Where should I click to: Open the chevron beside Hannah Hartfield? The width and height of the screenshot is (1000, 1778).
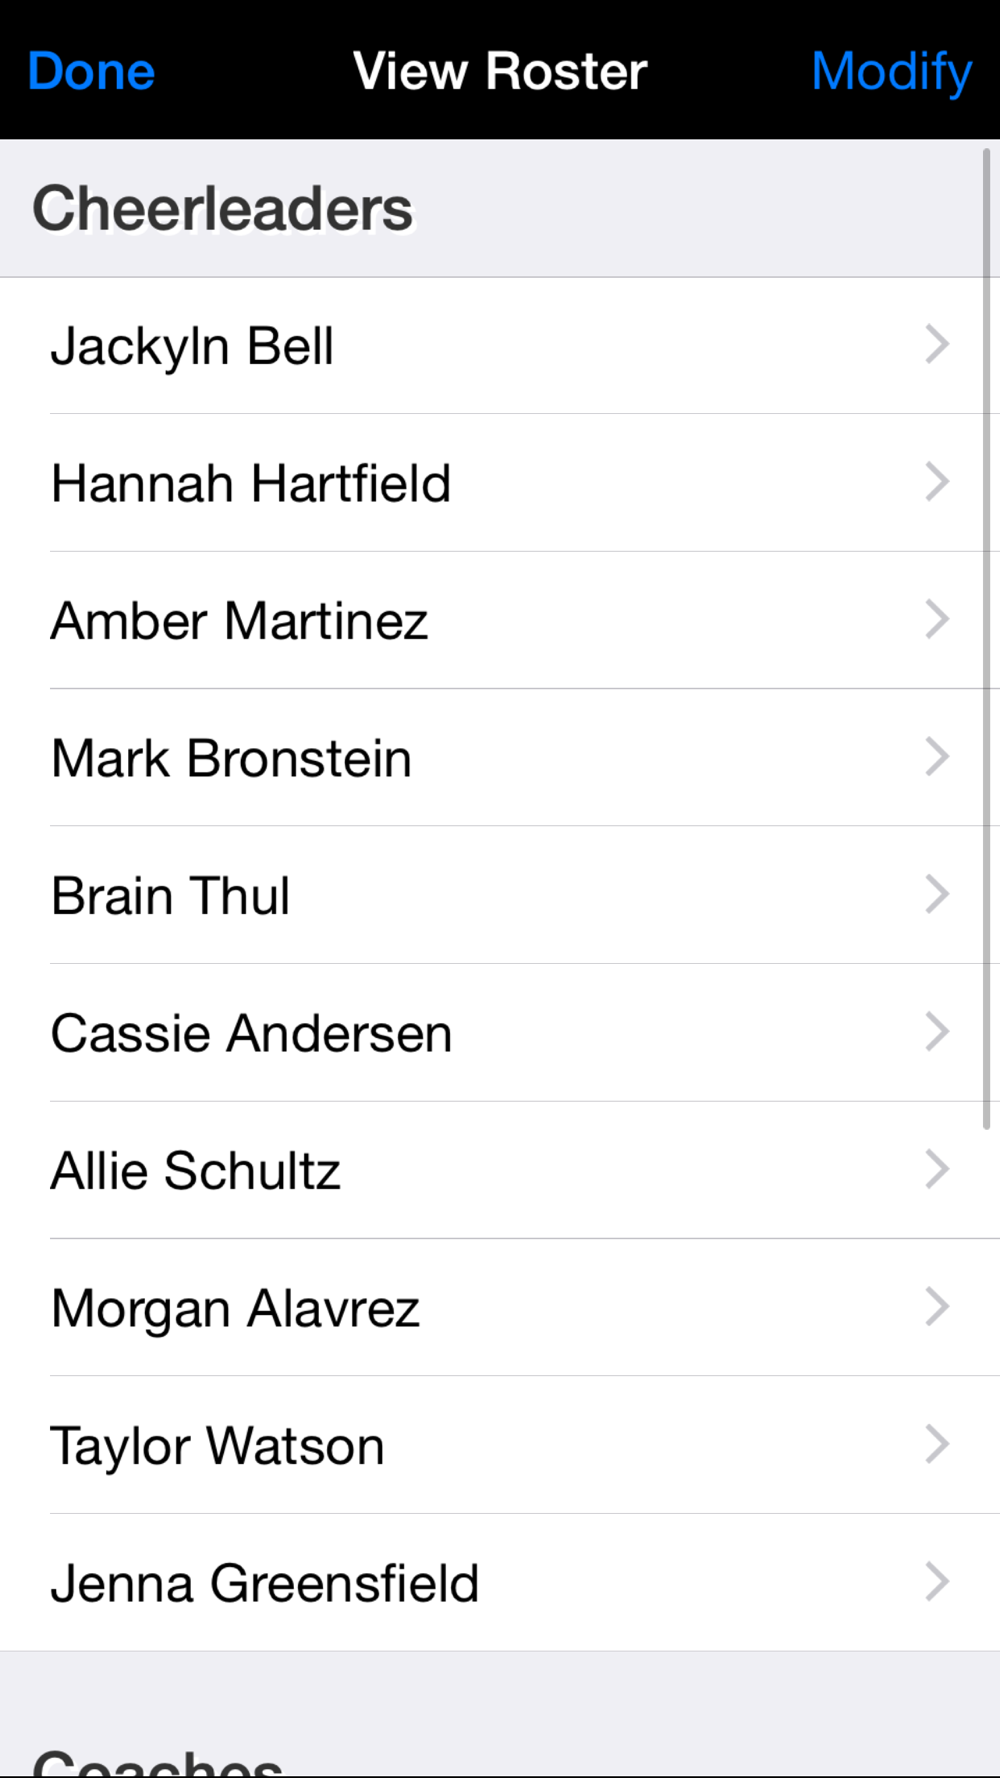pyautogui.click(x=937, y=482)
